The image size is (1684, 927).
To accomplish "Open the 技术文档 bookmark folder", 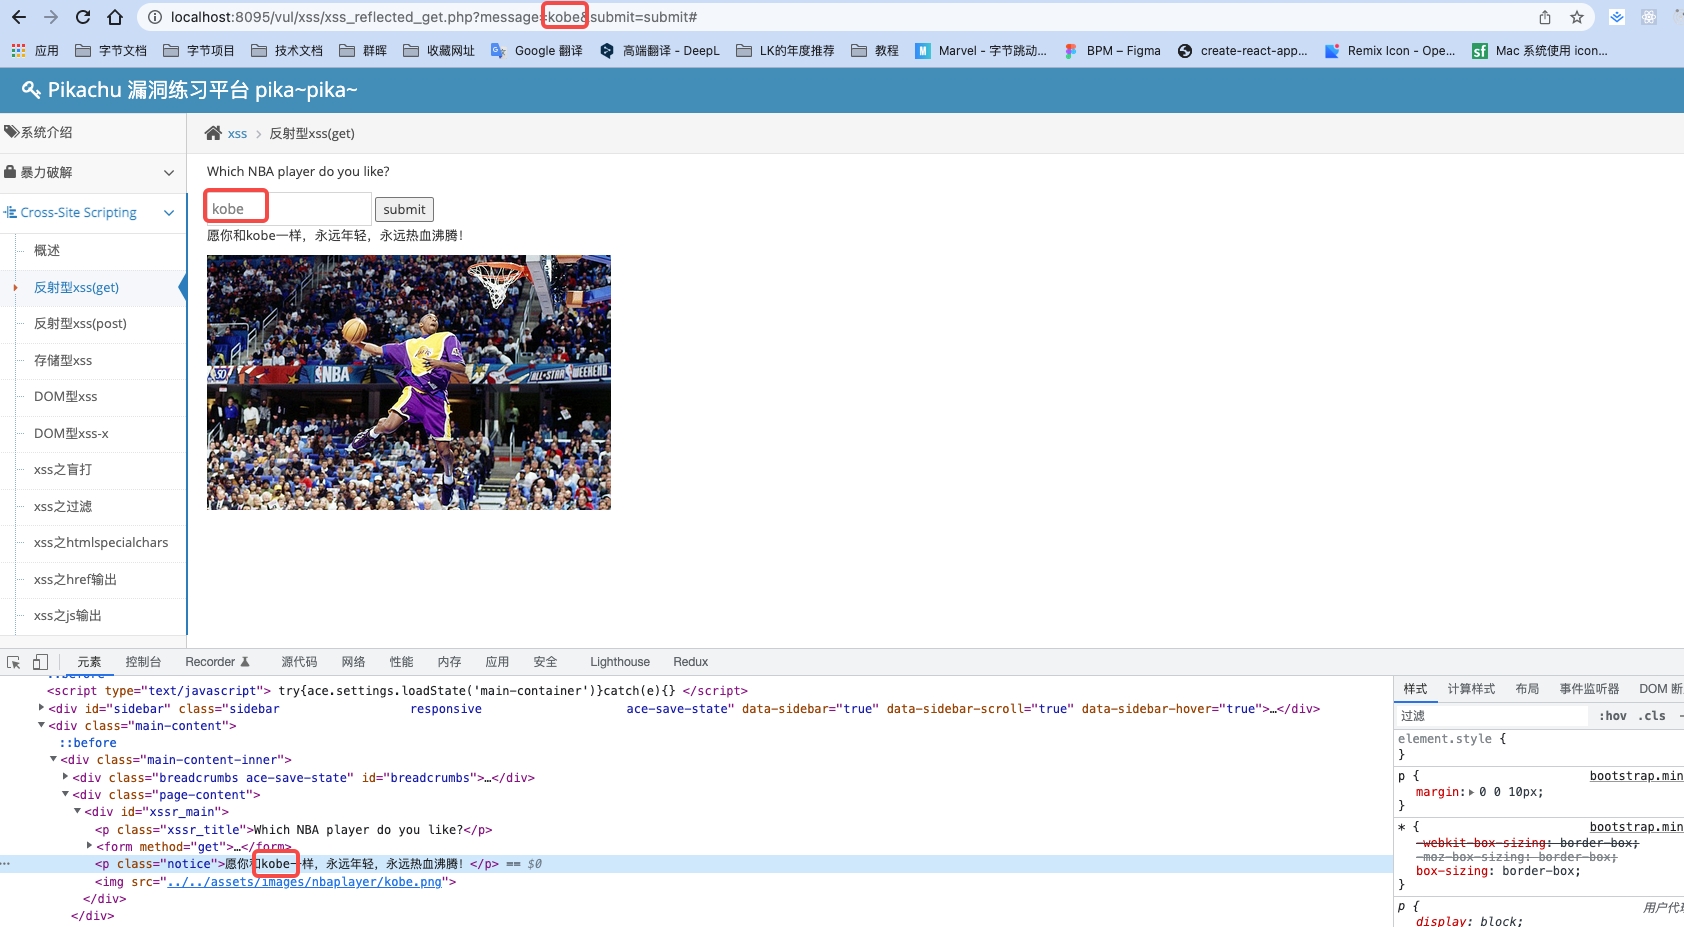I will pyautogui.click(x=287, y=50).
